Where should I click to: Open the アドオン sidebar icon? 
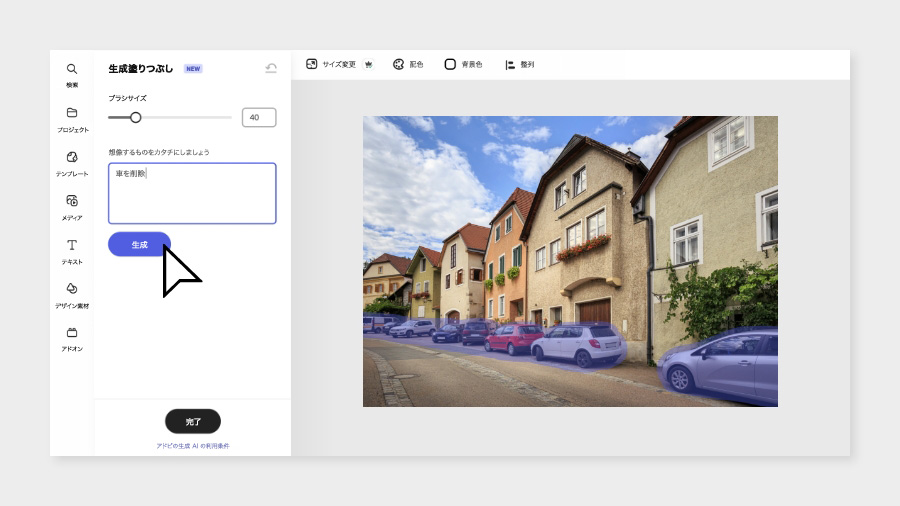tap(72, 333)
